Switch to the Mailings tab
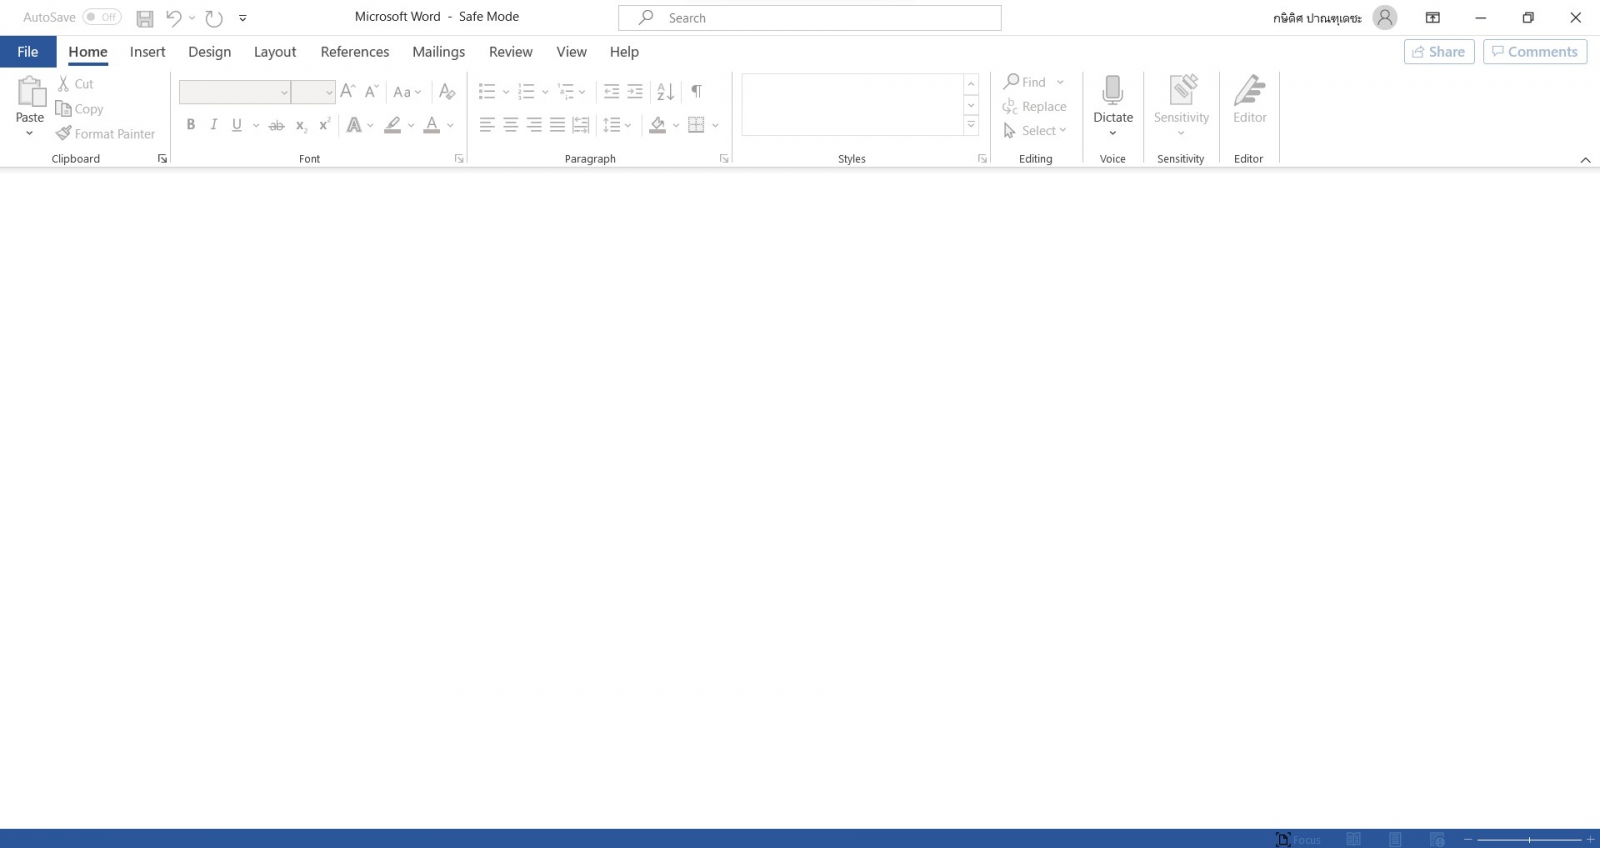 [439, 52]
